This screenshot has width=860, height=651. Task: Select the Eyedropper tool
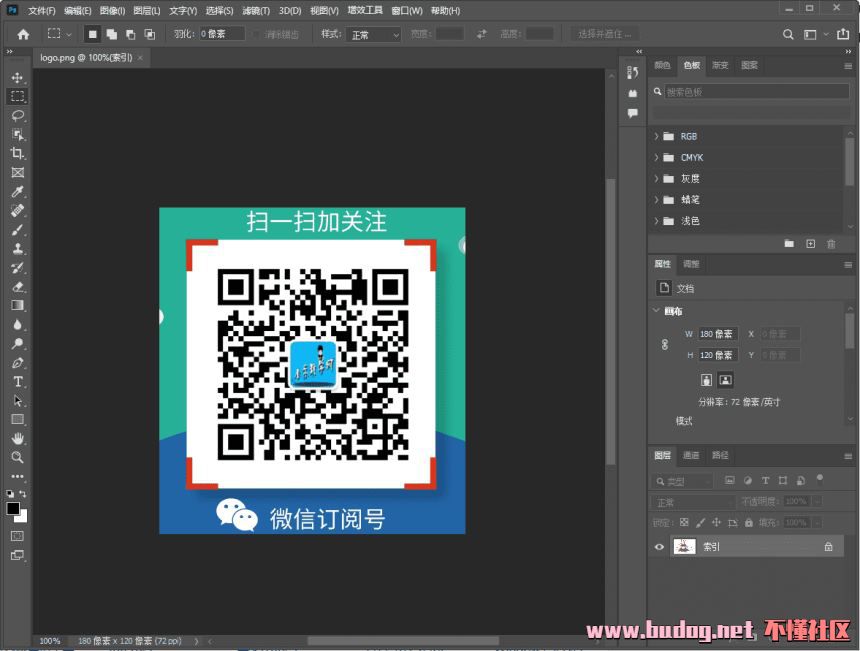pos(18,191)
